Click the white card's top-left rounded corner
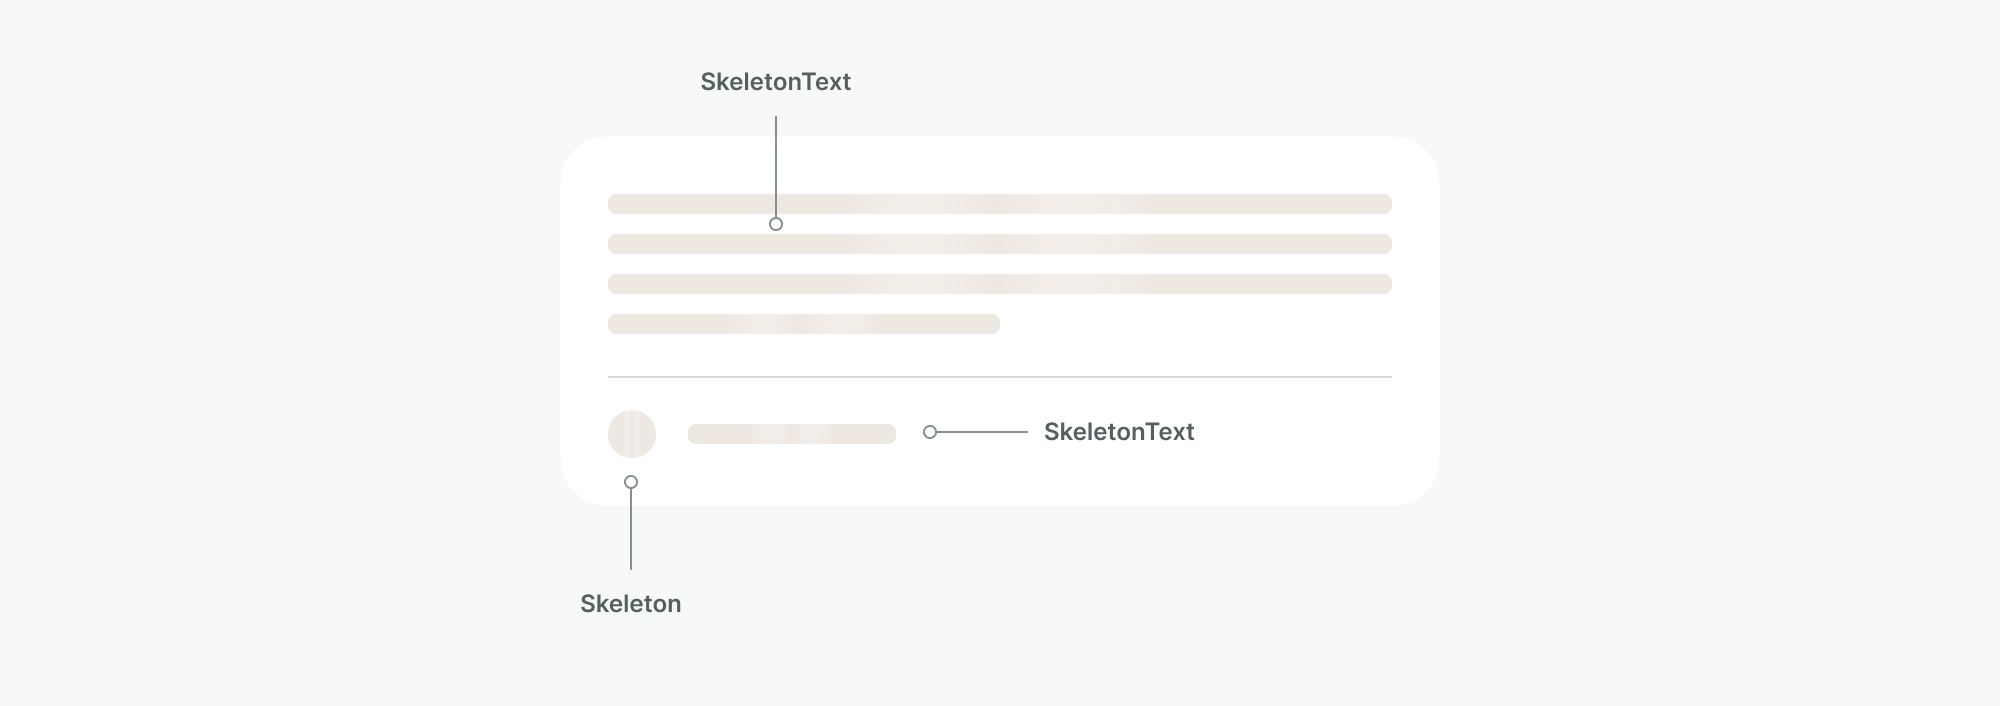2000x706 pixels. (578, 154)
